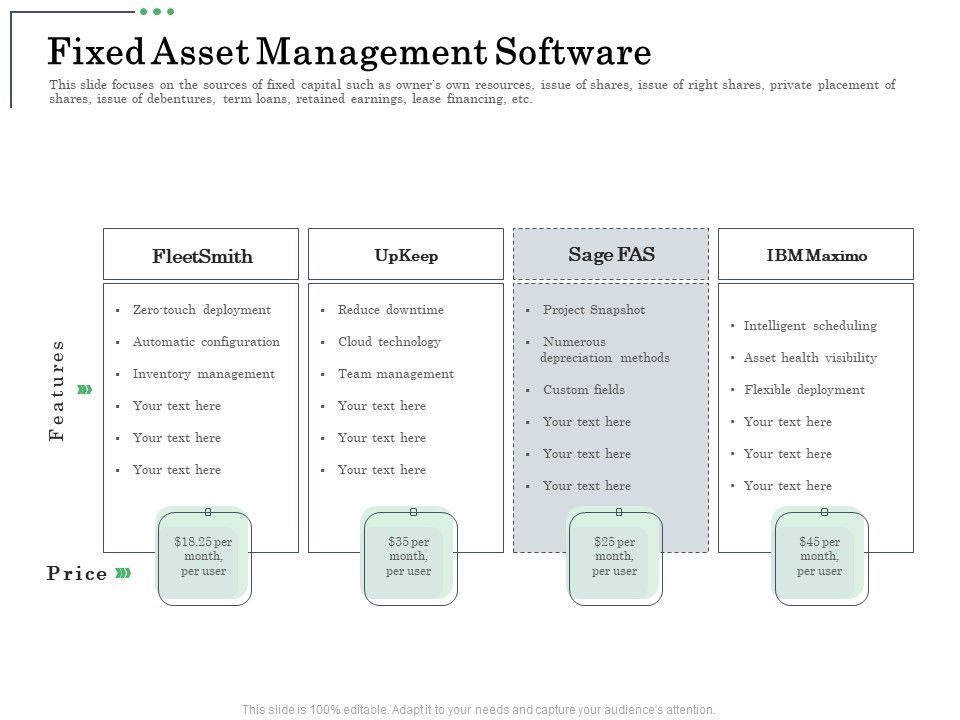
Task: Click 'Numerous depreciation methods' bullet
Action: (605, 350)
